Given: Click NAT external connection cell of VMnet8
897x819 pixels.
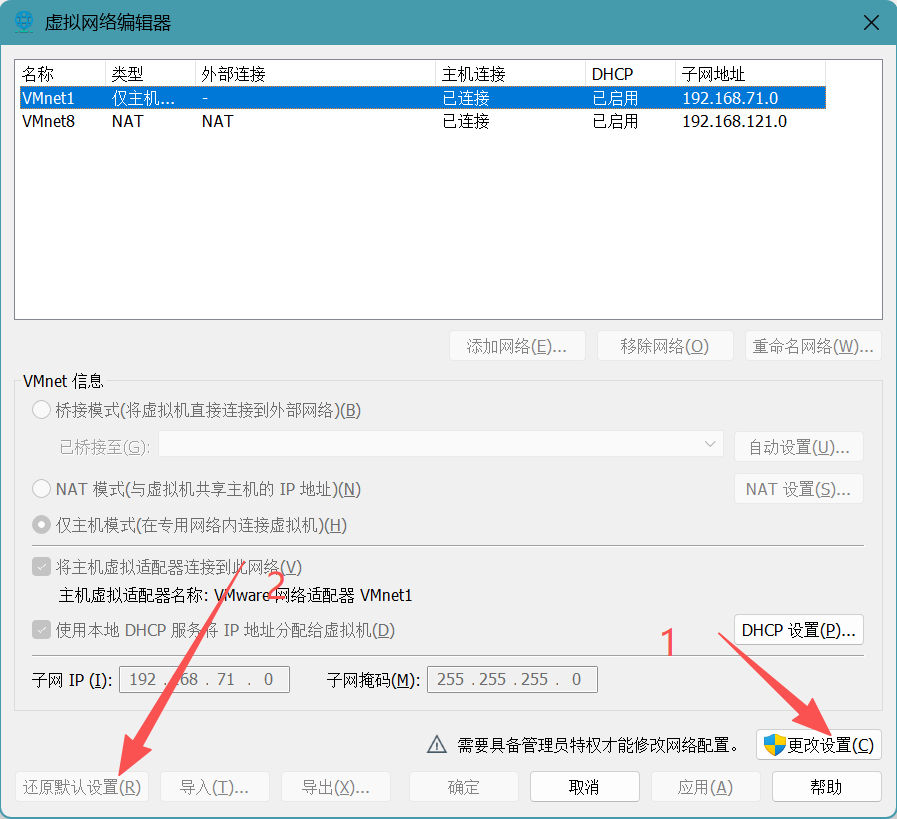Looking at the screenshot, I should click(217, 121).
